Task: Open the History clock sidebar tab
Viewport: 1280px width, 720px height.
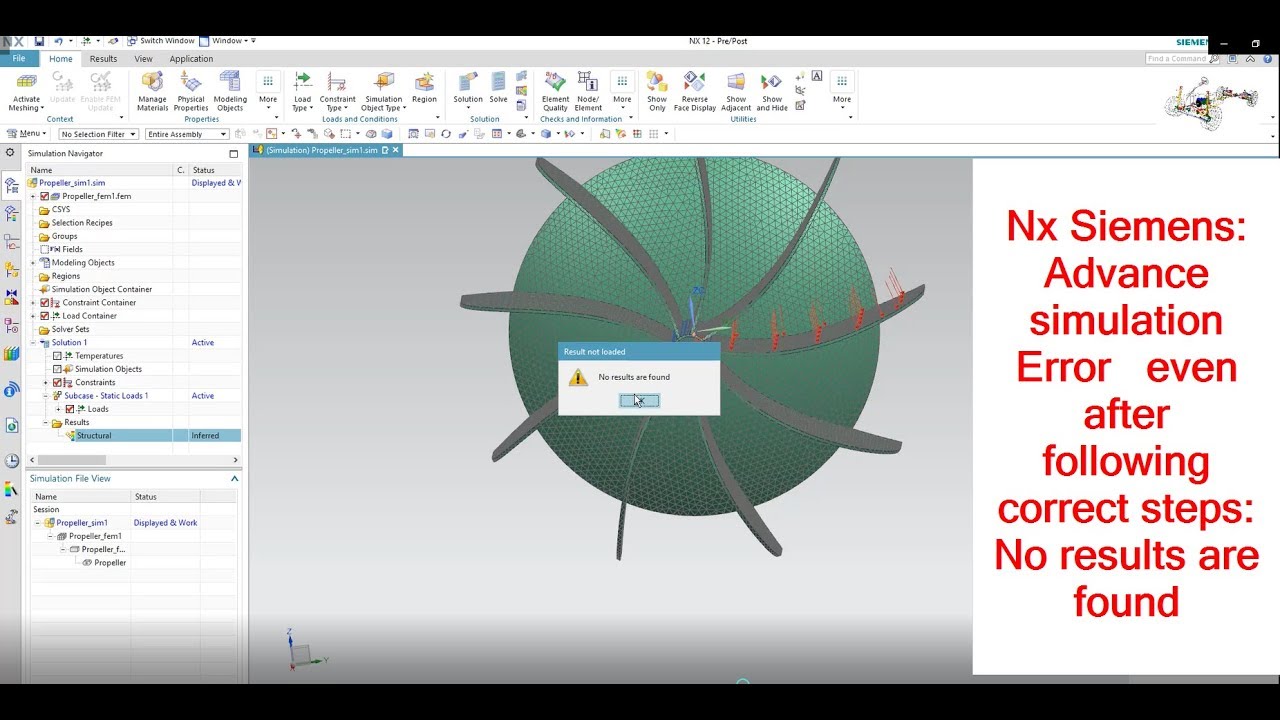Action: point(11,461)
